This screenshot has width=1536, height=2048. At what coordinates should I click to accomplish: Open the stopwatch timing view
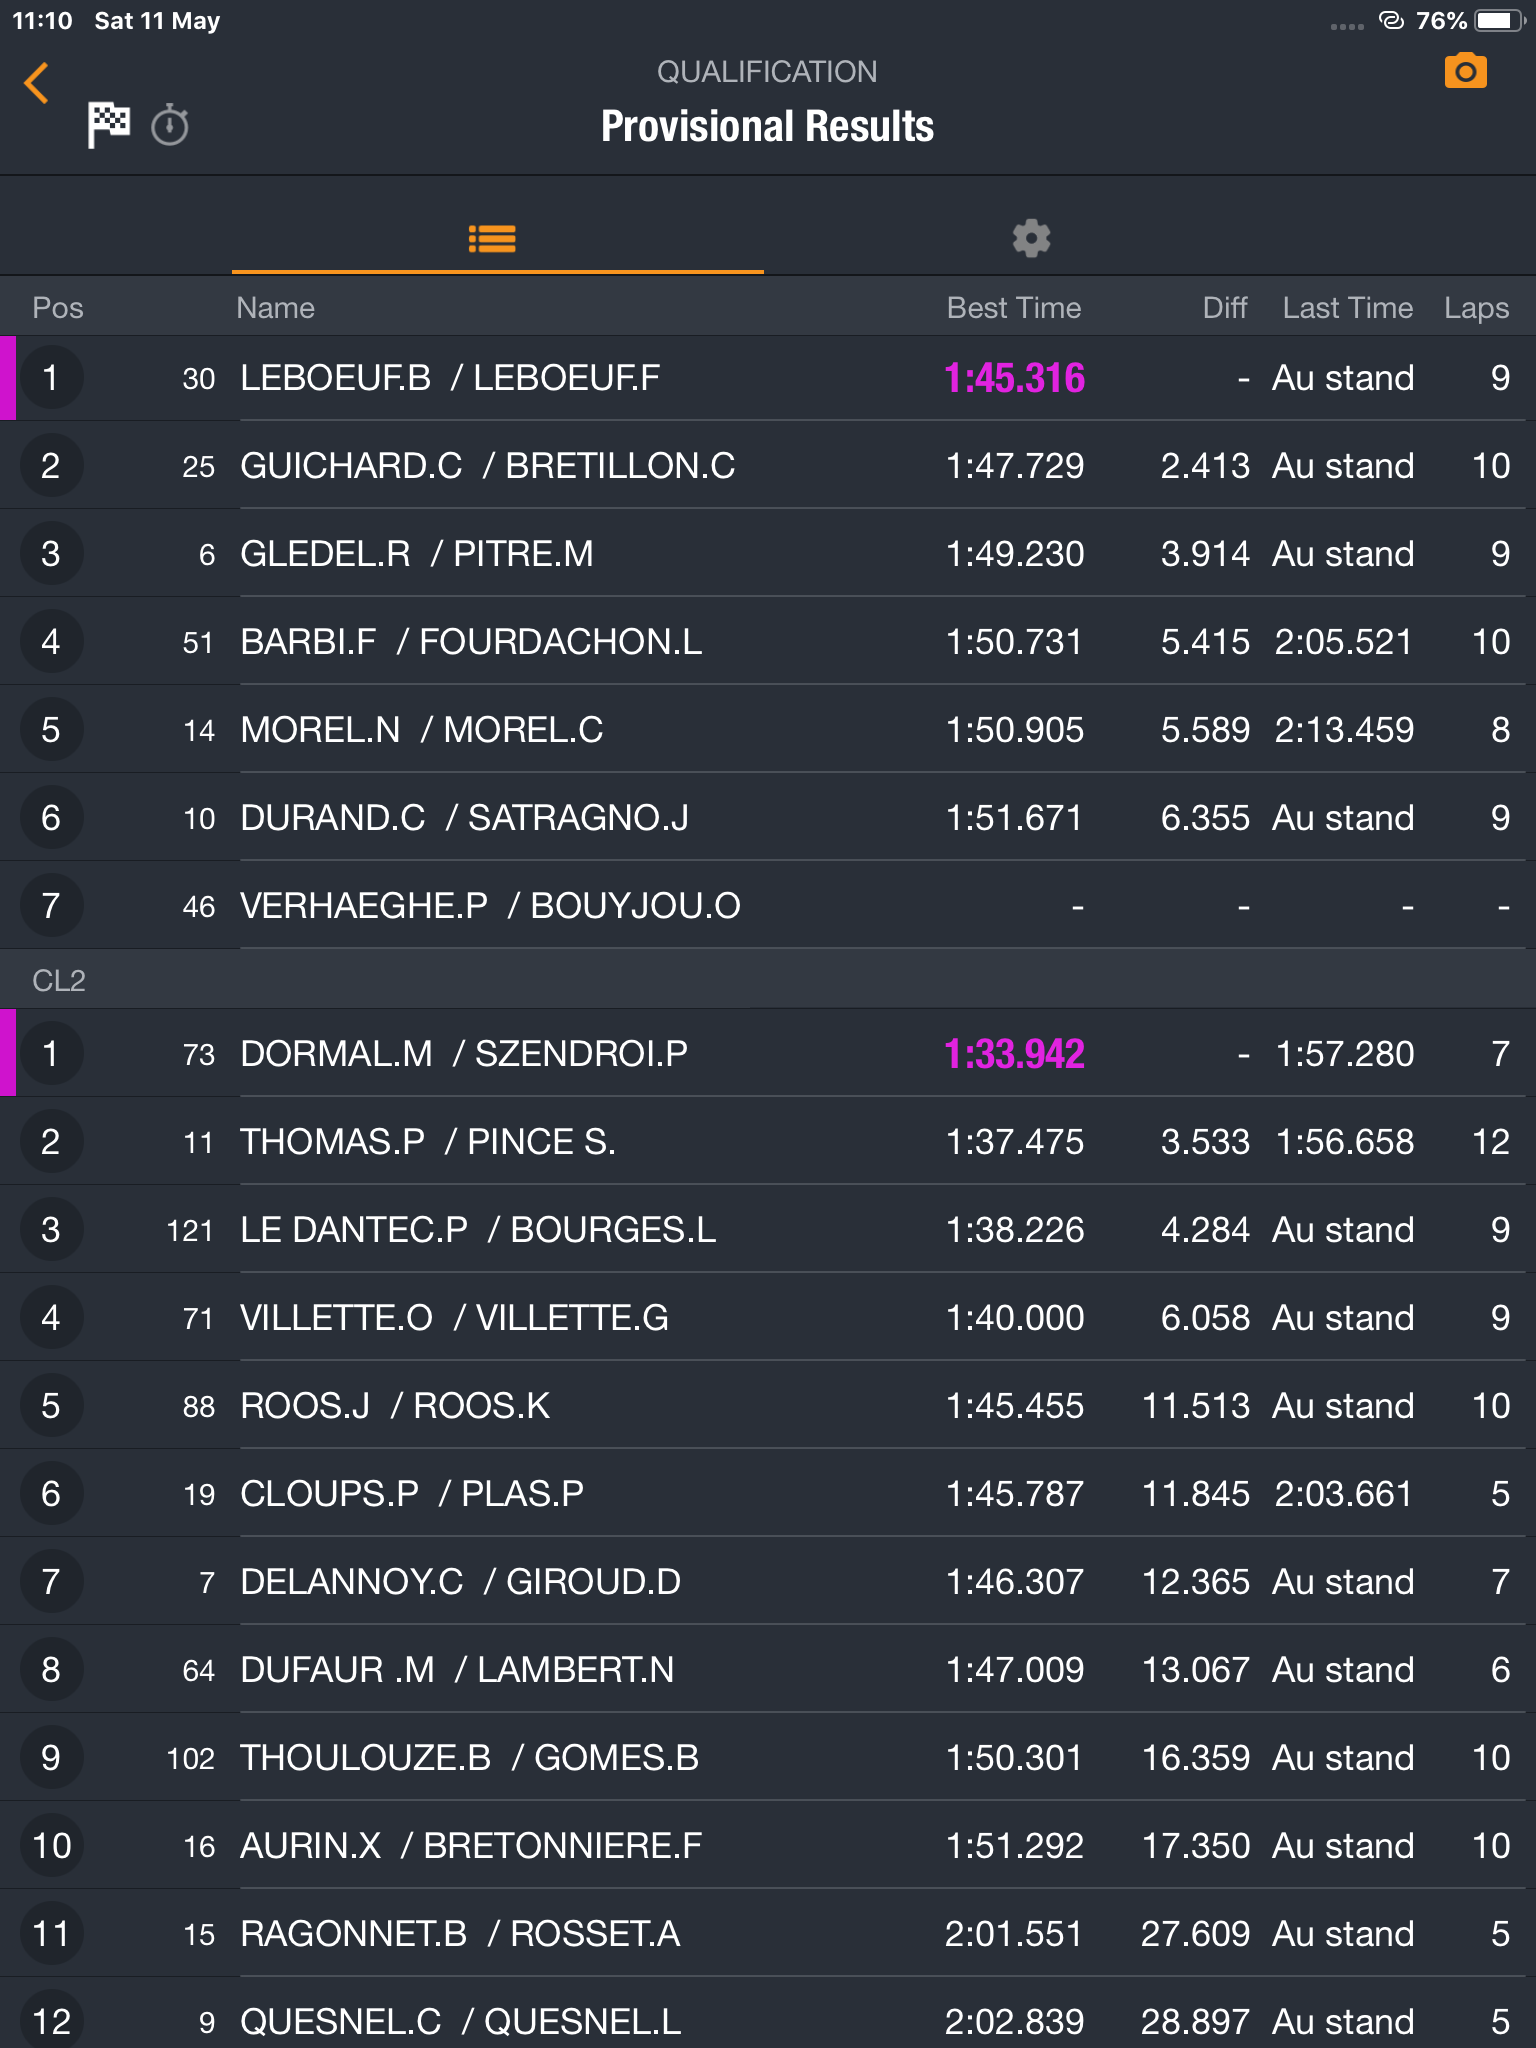[x=170, y=125]
